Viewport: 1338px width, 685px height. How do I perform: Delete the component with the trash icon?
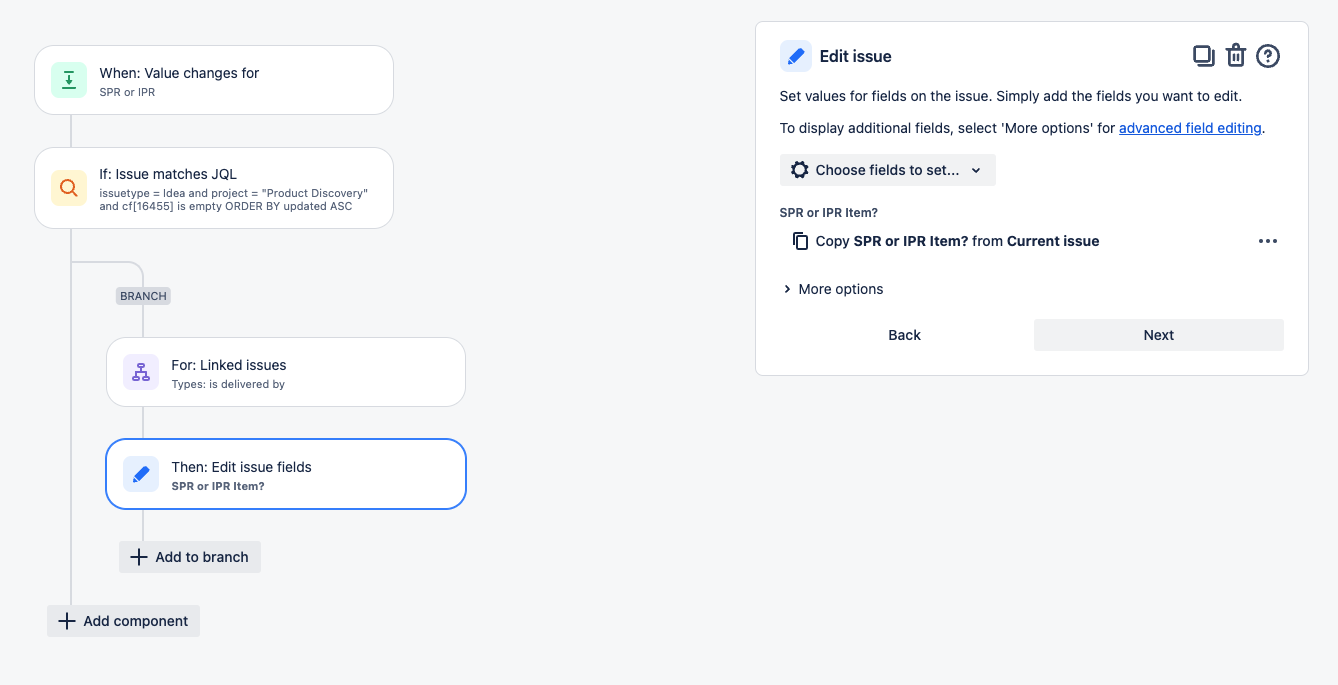[1236, 56]
